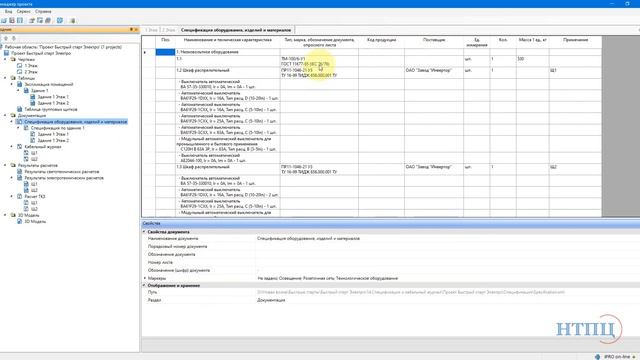
Task: Collapse the '3D Модель' folder
Action: [5, 215]
